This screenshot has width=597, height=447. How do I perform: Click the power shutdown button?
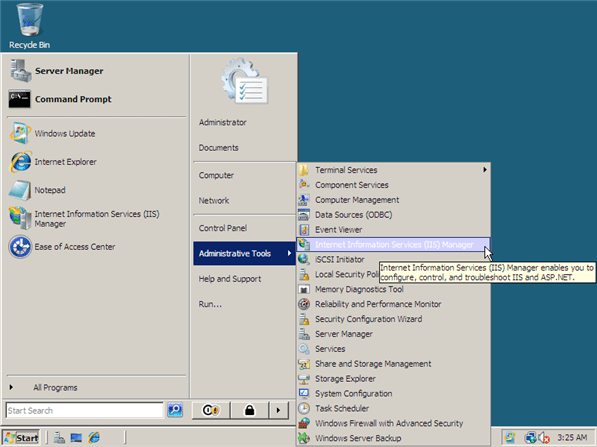click(211, 410)
